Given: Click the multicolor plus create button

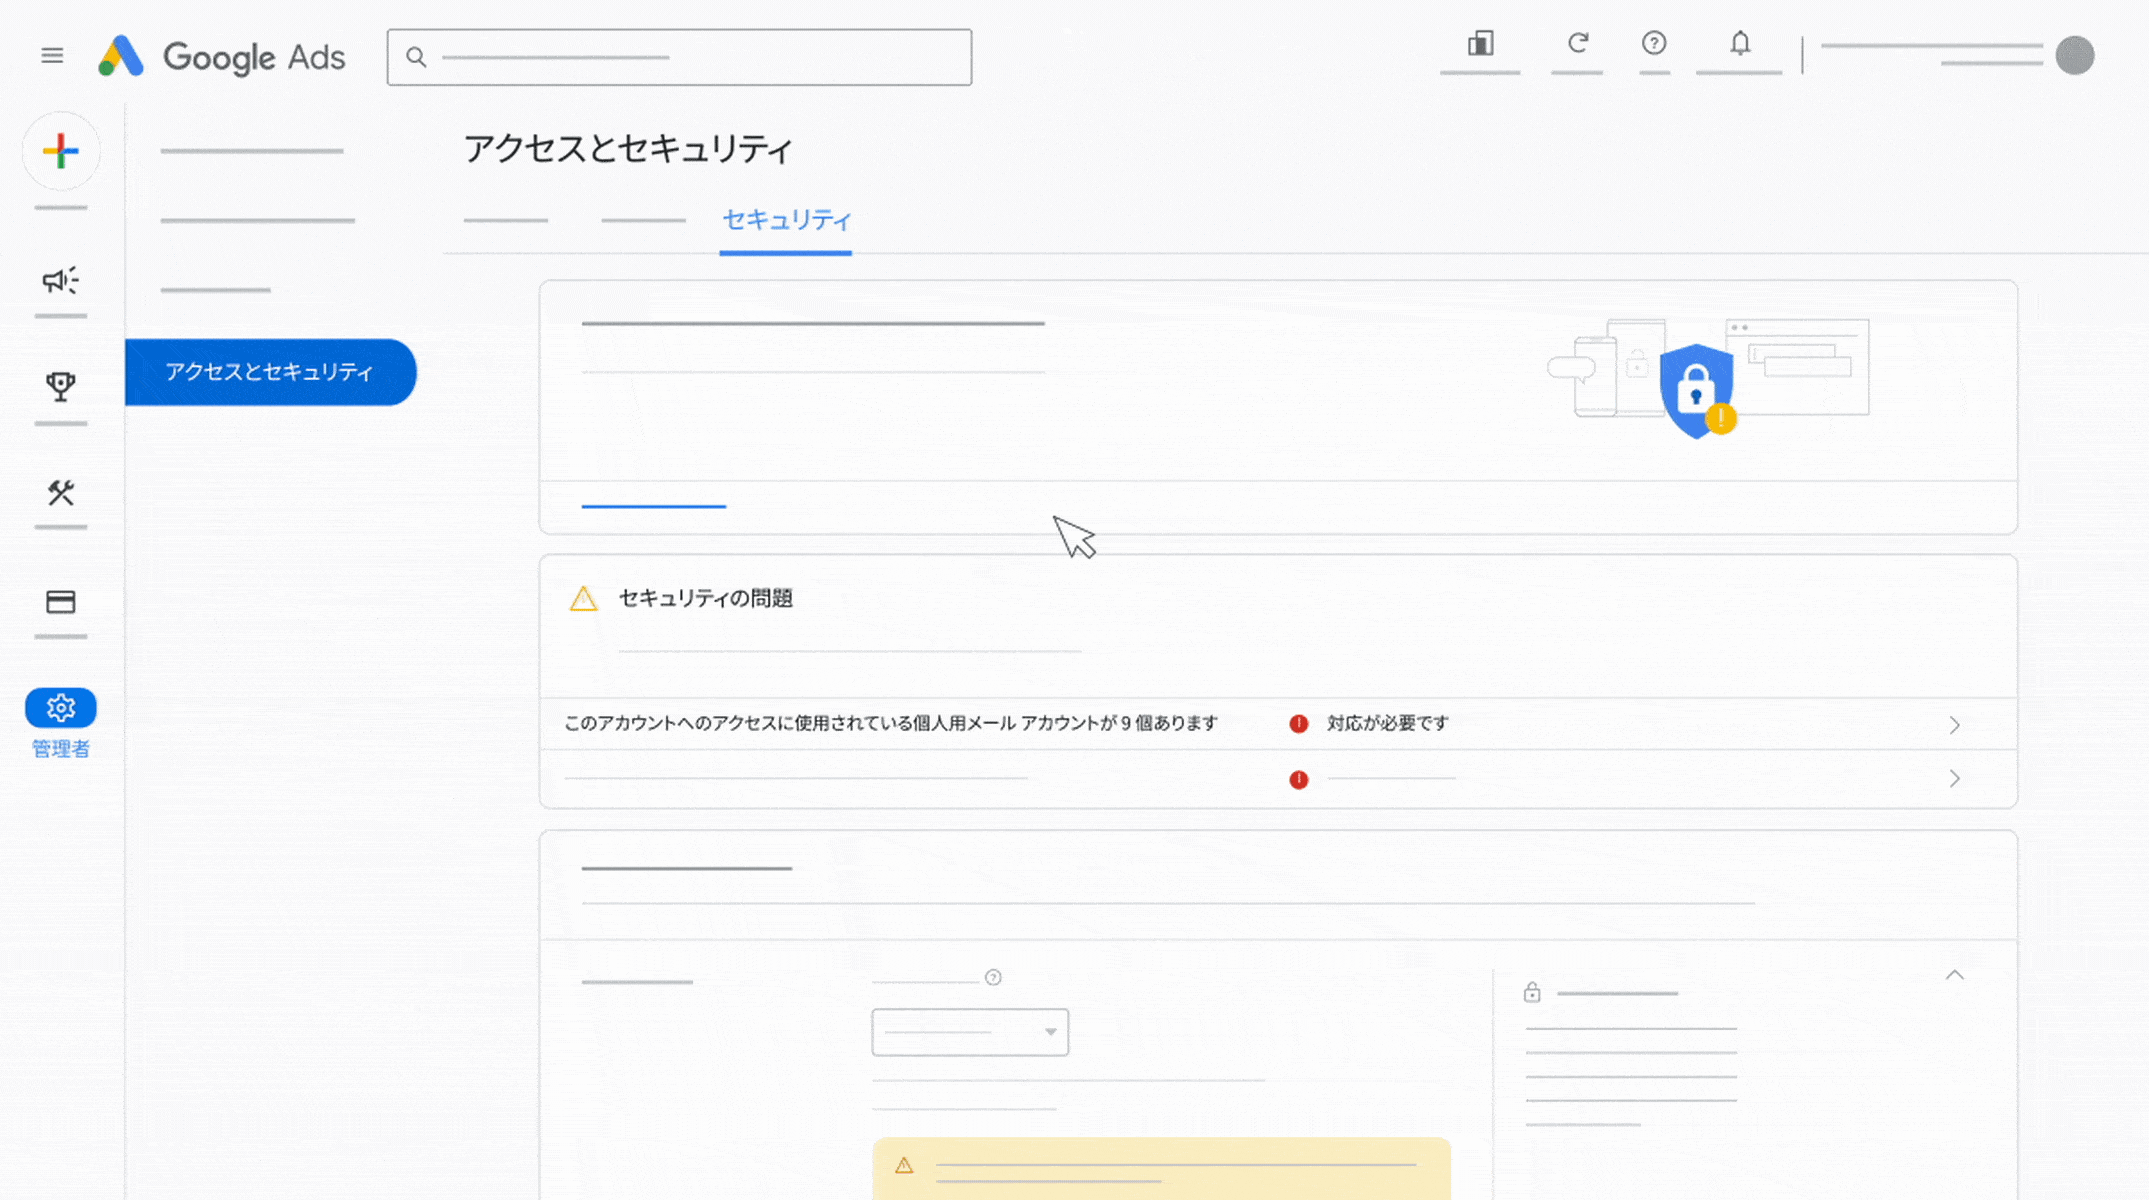Looking at the screenshot, I should (61, 151).
